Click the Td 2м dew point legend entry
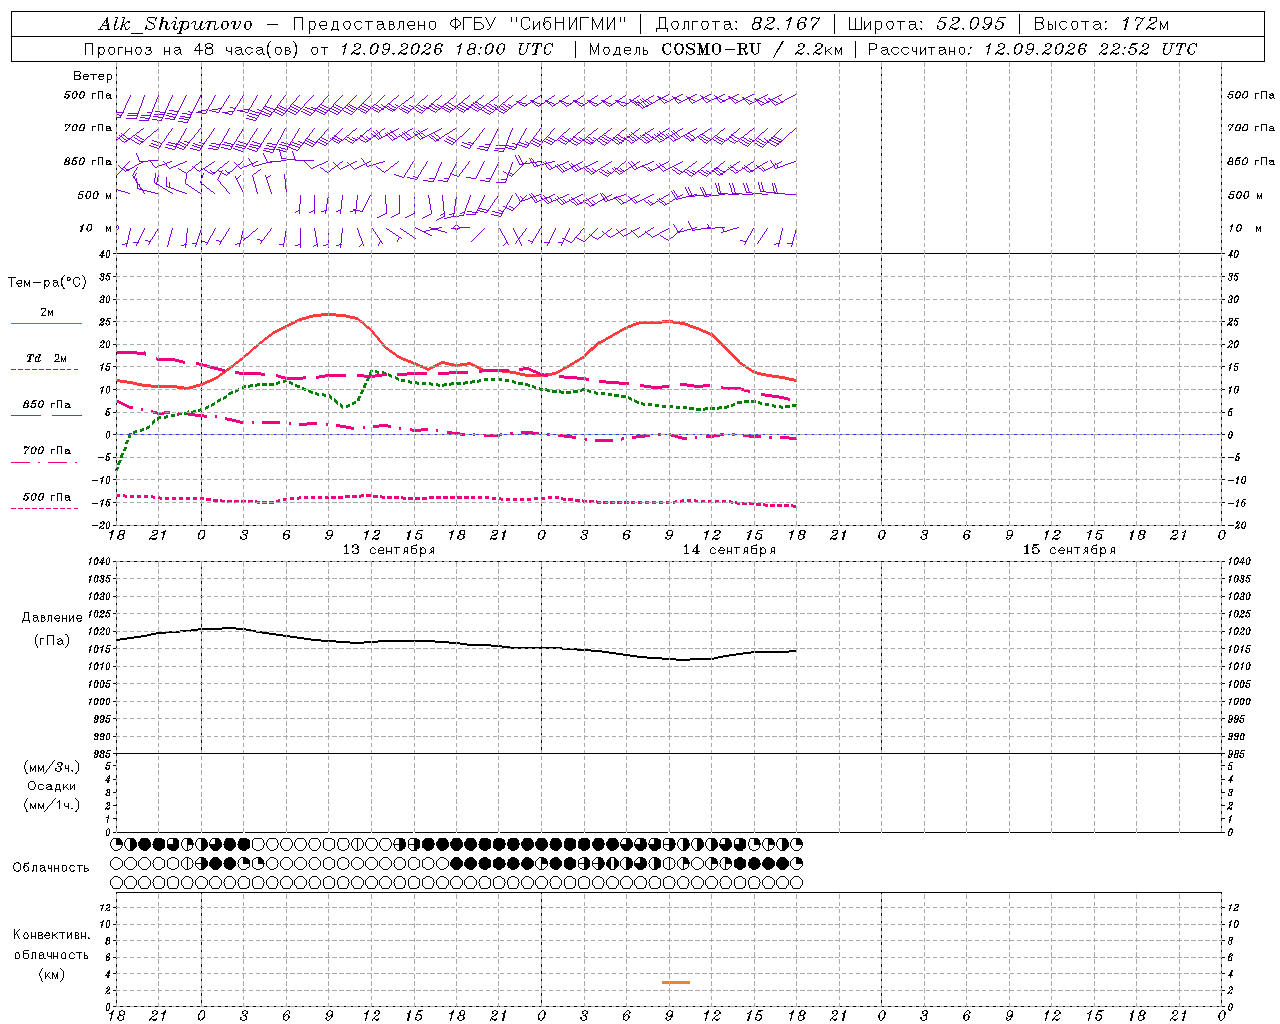 coord(46,358)
